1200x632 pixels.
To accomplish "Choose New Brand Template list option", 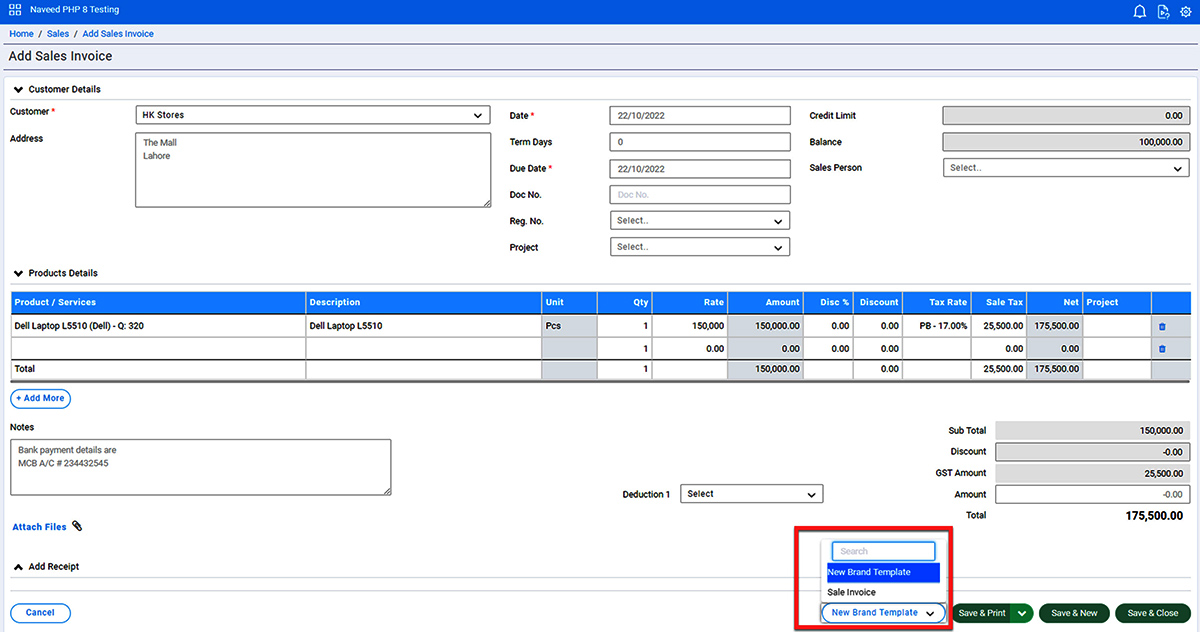I will pos(883,572).
